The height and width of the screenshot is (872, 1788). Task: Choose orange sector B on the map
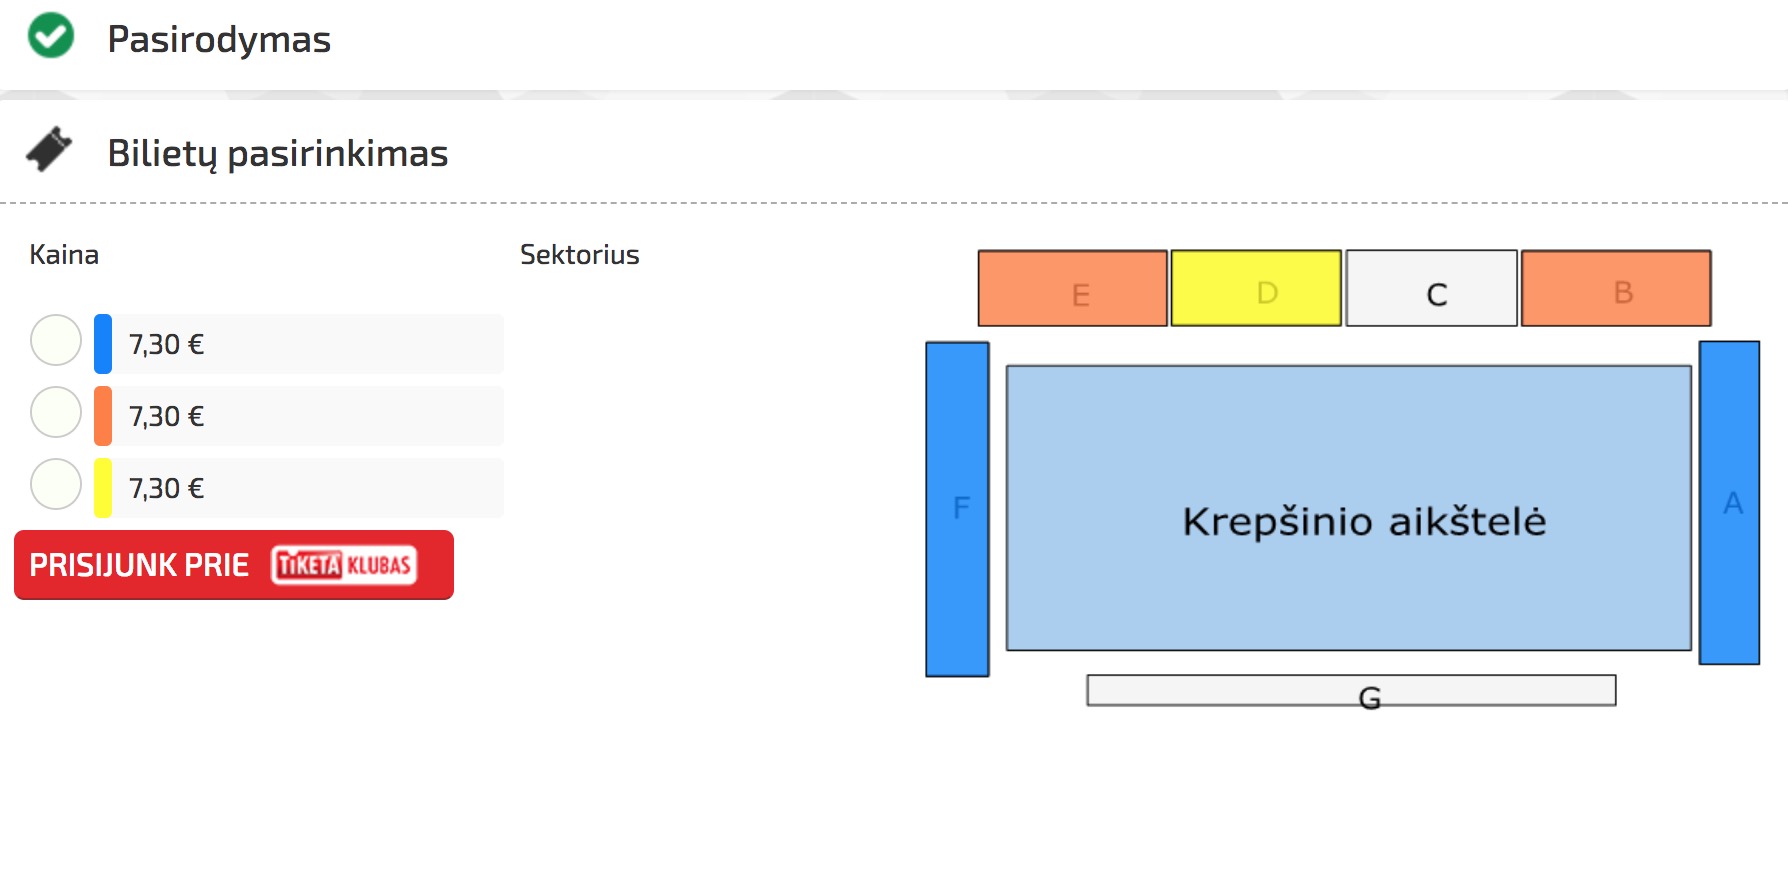coord(1616,288)
